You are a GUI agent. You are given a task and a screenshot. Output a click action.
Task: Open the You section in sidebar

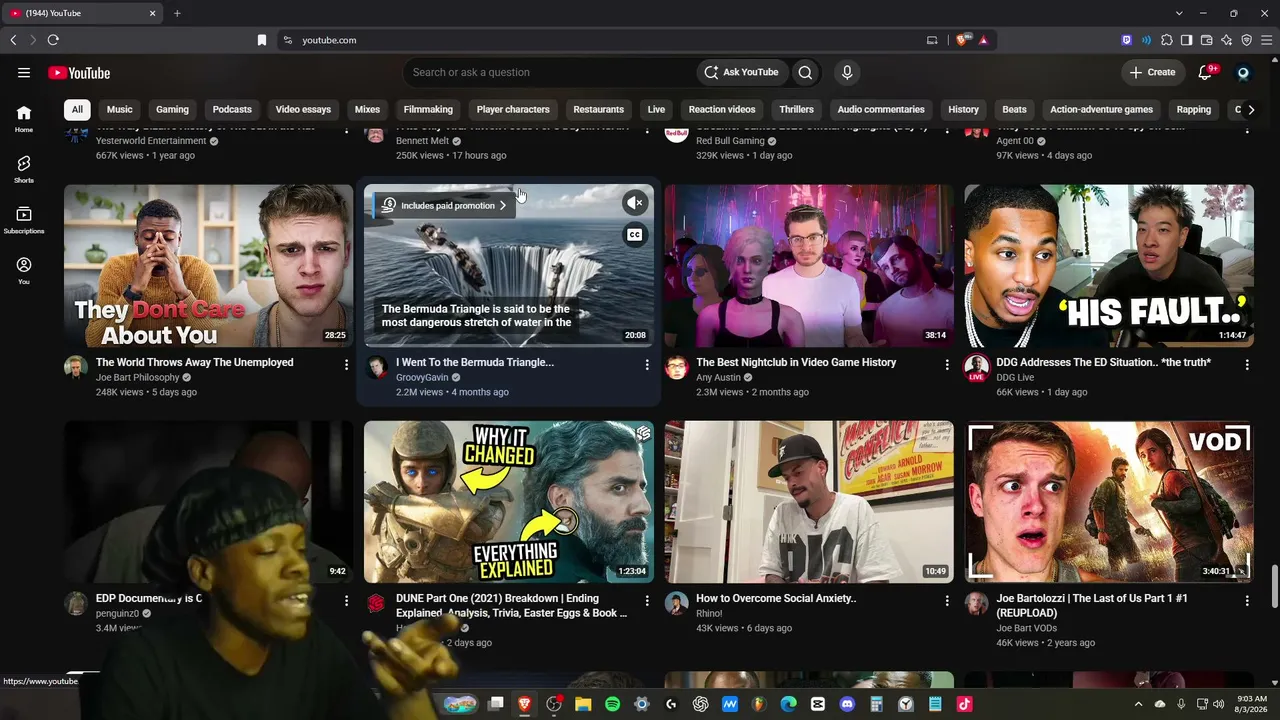(x=24, y=270)
